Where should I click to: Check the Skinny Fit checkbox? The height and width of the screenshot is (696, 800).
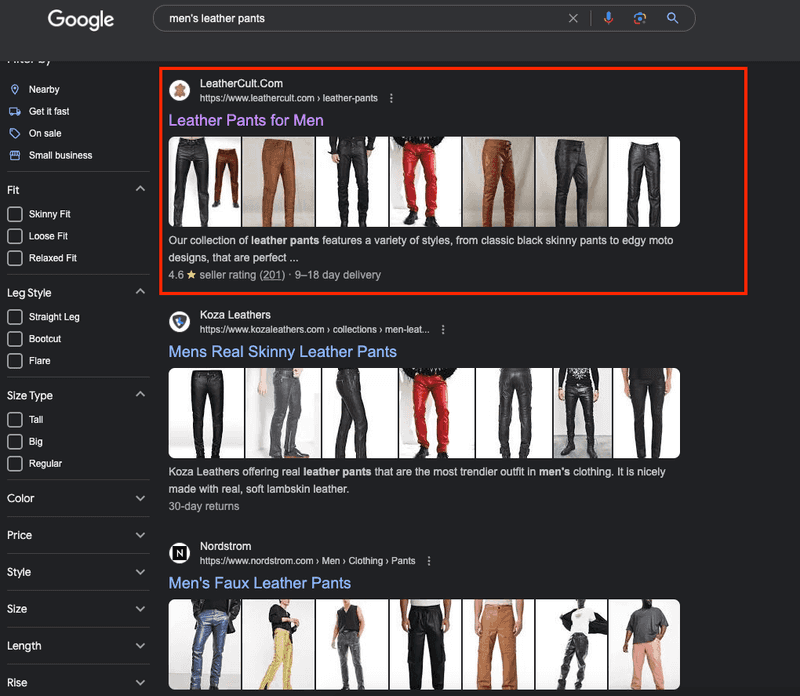pyautogui.click(x=15, y=214)
